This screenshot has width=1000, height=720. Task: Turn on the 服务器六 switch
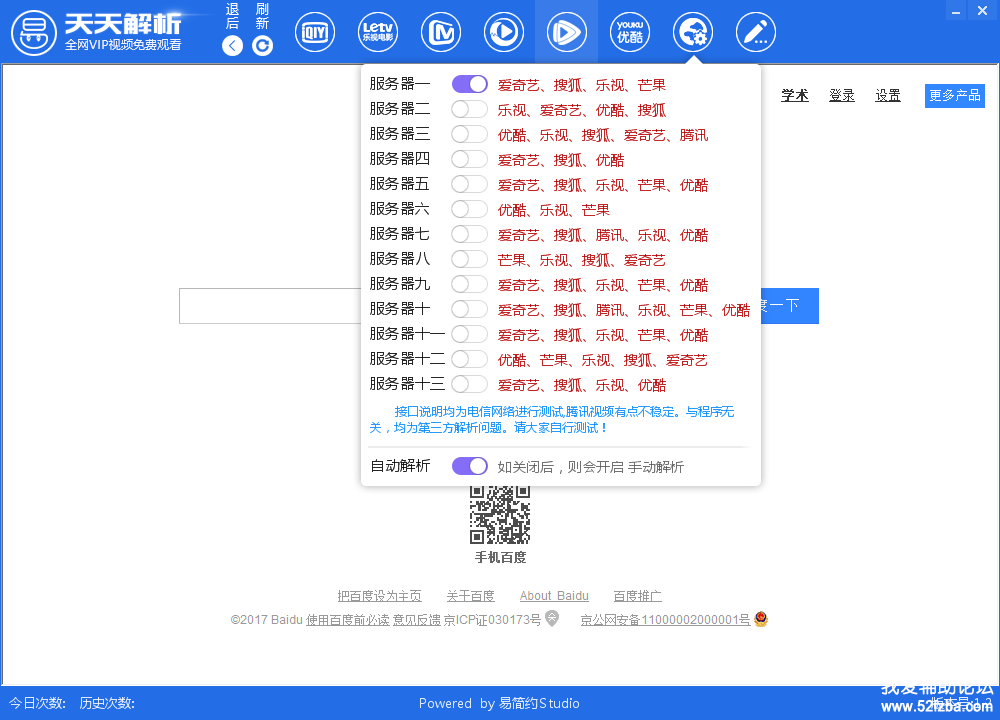point(469,209)
